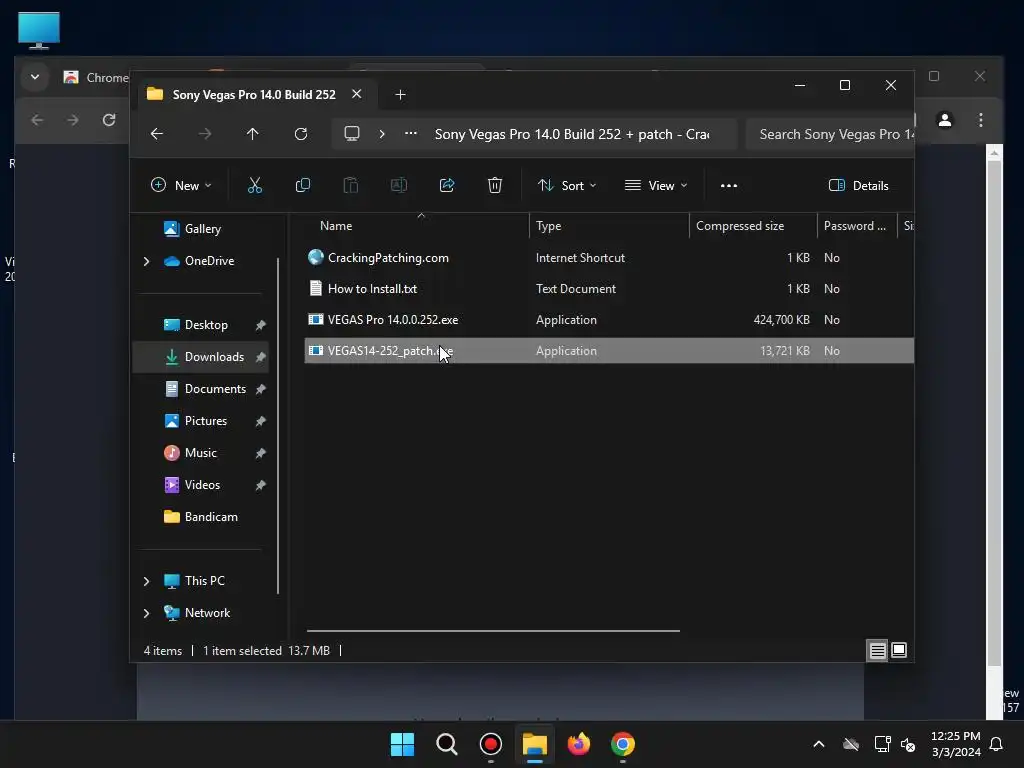Image resolution: width=1024 pixels, height=768 pixels.
Task: Click the Cut scissors icon
Action: coord(255,185)
